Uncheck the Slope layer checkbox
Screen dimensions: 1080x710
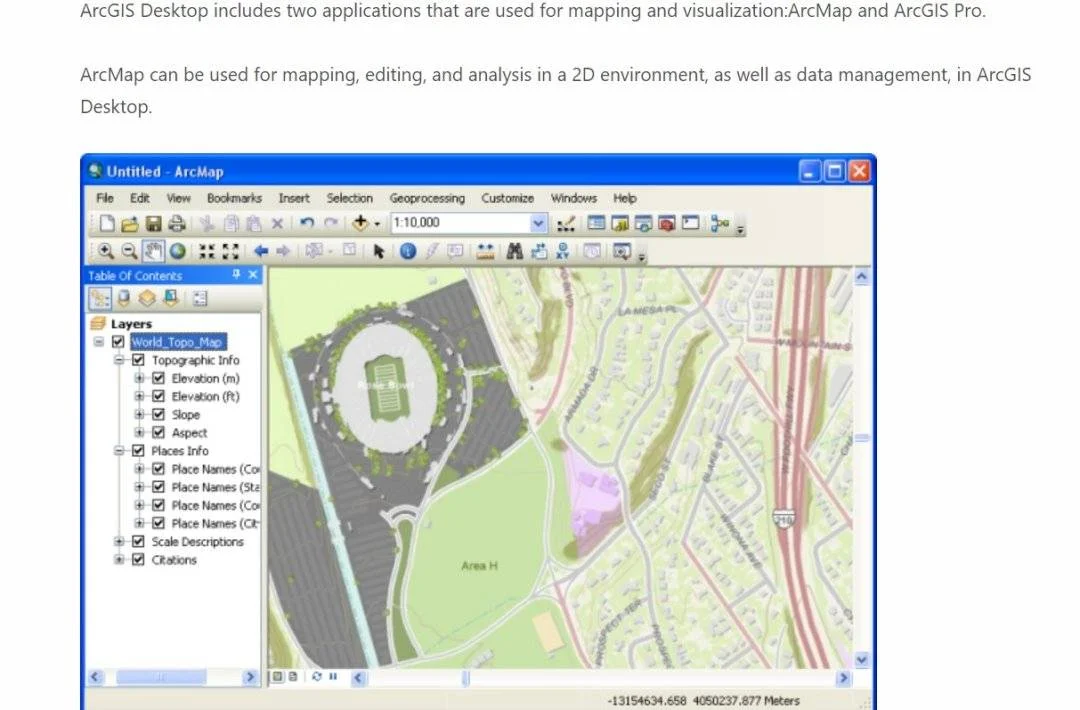coord(158,414)
